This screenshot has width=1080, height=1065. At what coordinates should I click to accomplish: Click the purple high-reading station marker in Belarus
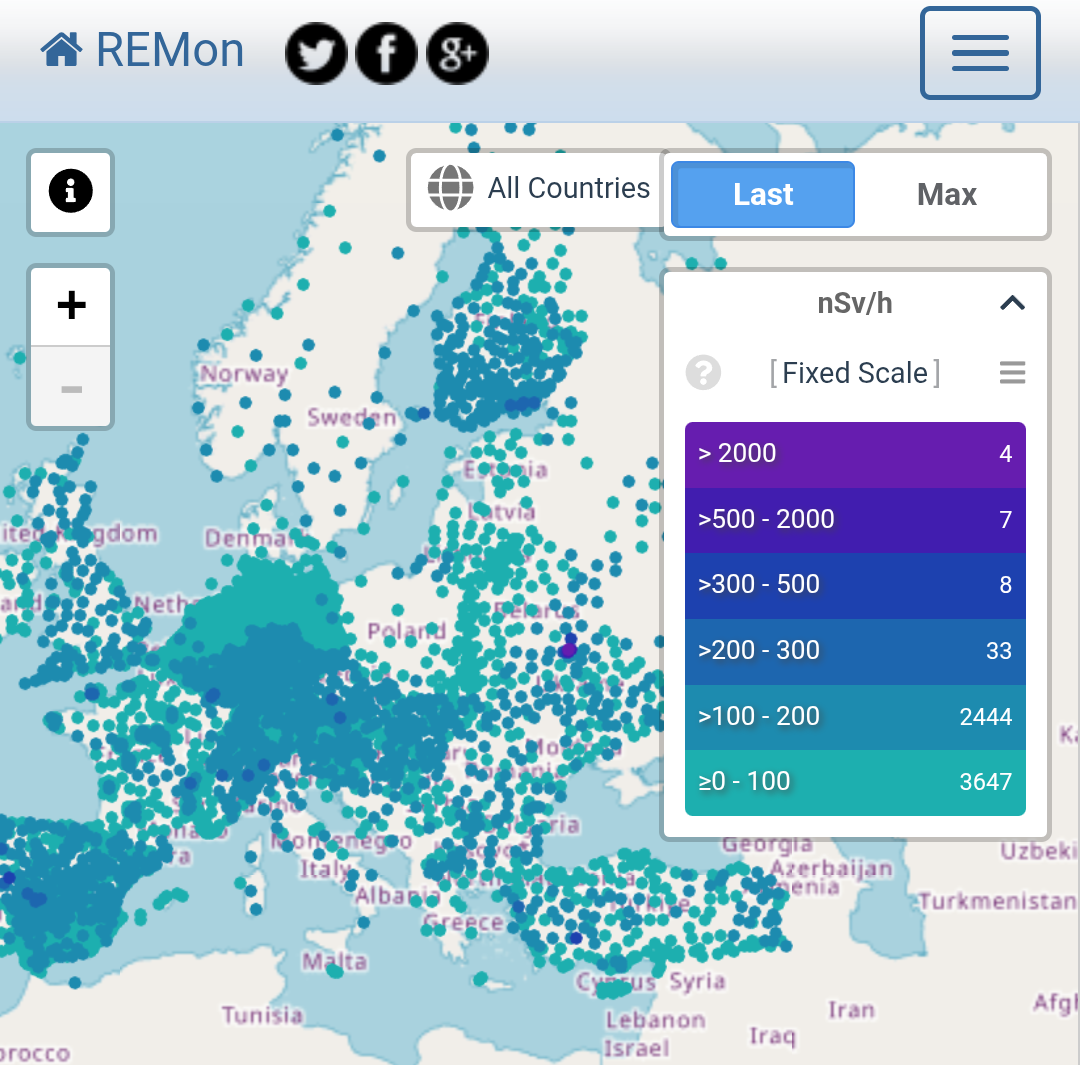click(x=568, y=650)
